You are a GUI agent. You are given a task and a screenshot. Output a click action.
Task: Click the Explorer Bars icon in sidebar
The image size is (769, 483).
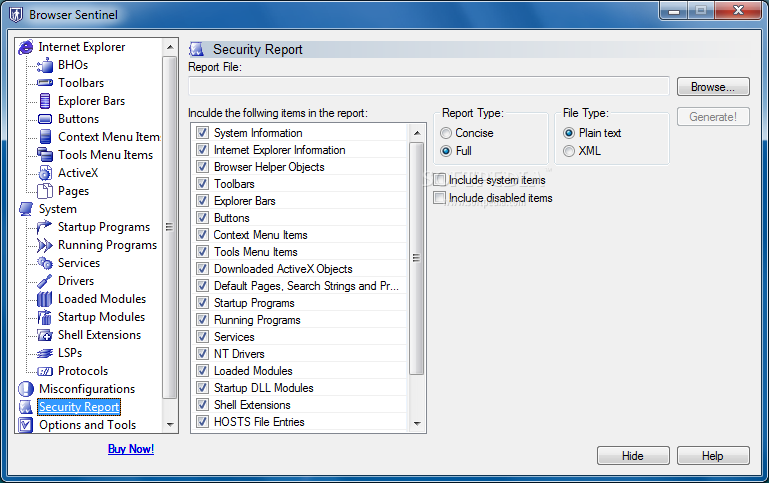tap(45, 101)
